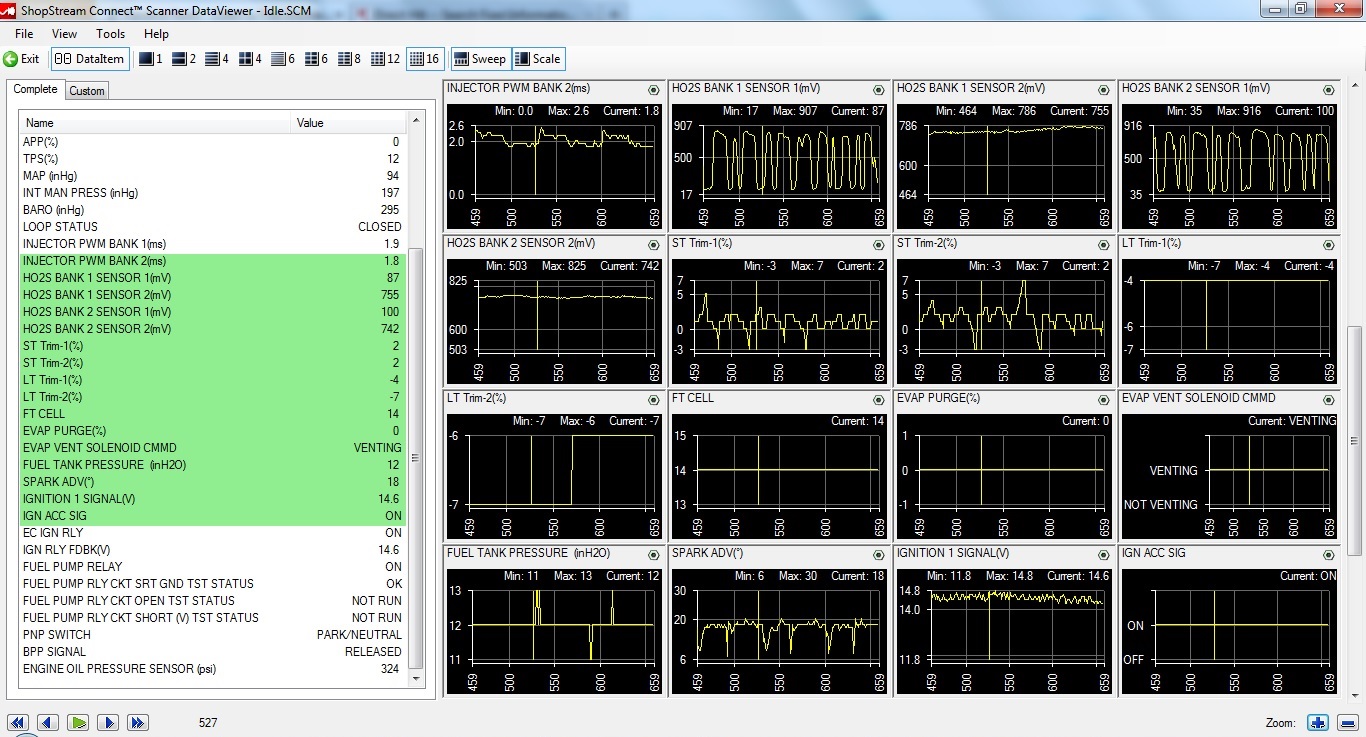This screenshot has height=737, width=1366.
Task: Toggle the FT CELL graph radio button
Action: tap(879, 400)
